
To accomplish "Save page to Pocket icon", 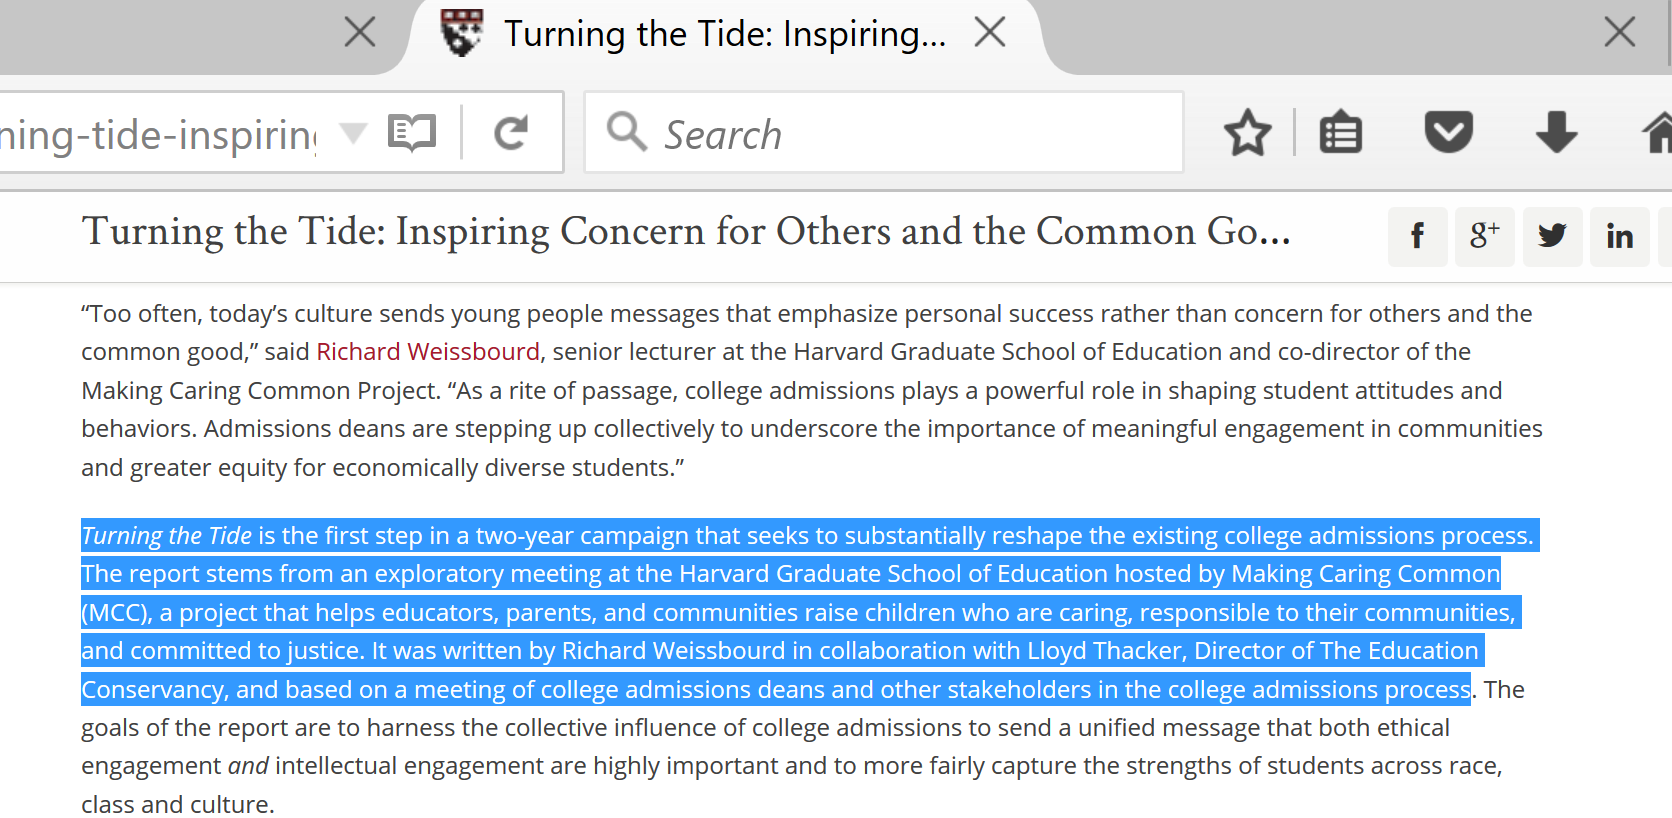I will click(x=1448, y=132).
